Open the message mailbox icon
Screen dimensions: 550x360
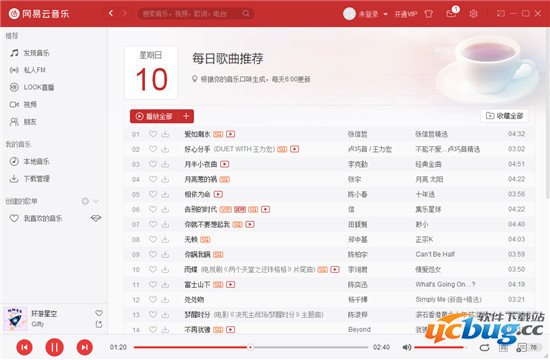[451, 13]
